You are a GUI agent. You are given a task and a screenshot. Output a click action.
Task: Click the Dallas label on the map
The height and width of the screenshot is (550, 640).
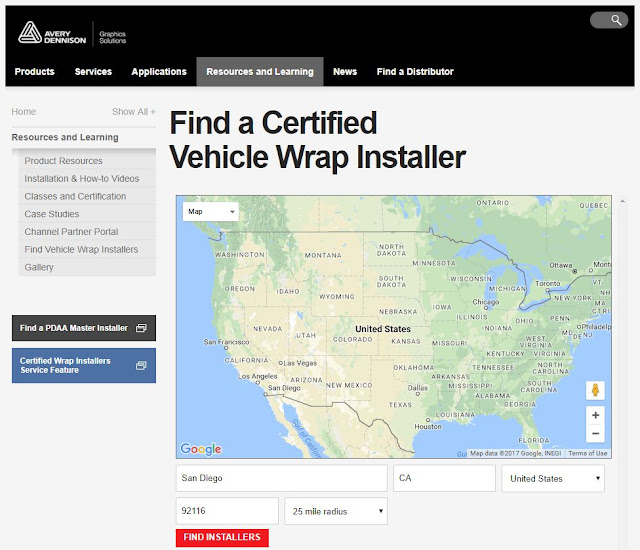click(x=418, y=388)
